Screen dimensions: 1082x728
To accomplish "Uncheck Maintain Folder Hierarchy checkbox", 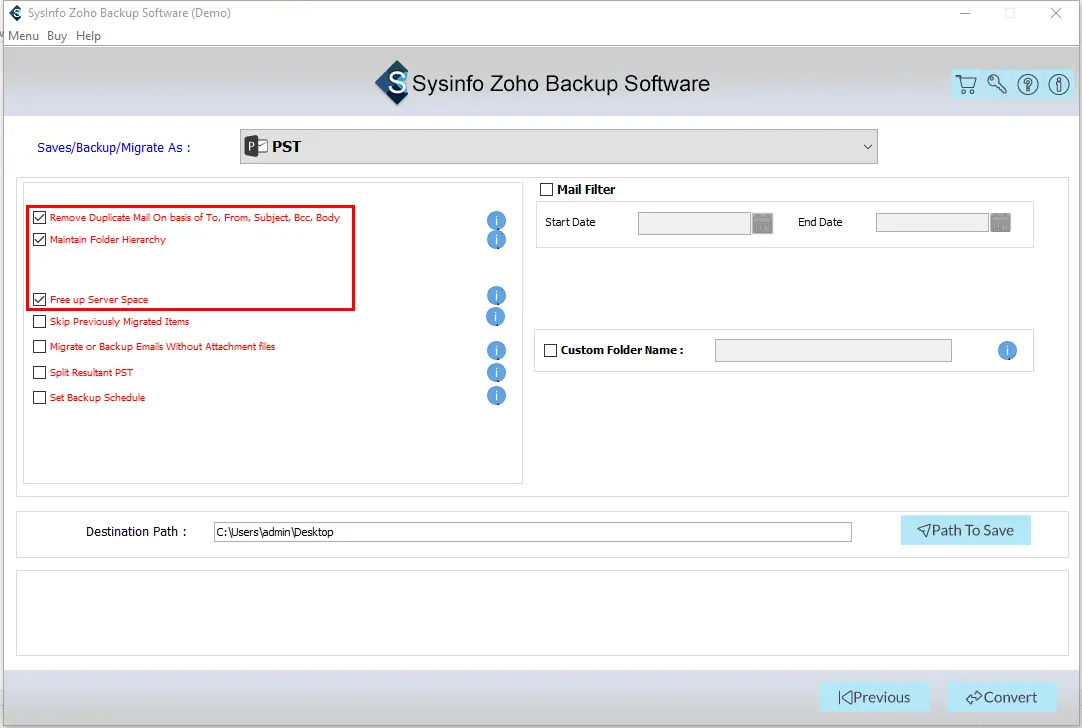I will point(39,239).
